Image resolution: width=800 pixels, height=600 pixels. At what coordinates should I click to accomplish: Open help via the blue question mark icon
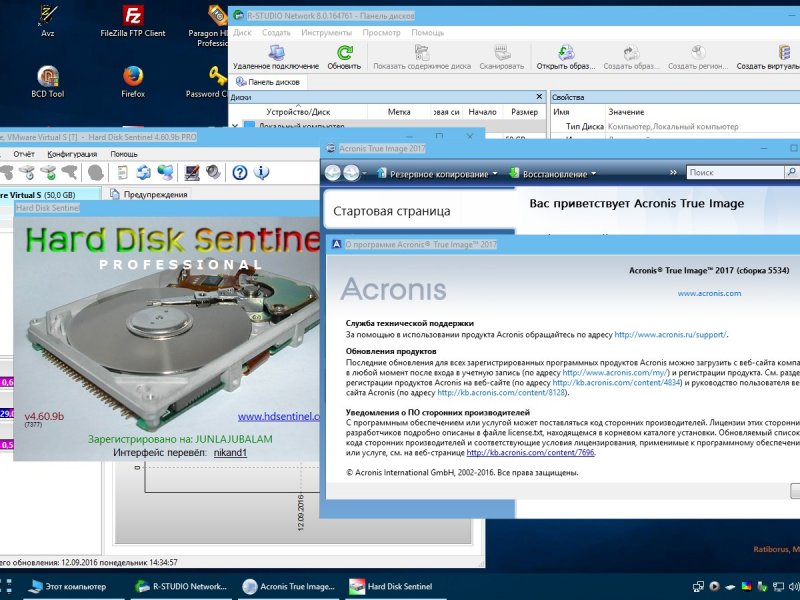(x=239, y=173)
